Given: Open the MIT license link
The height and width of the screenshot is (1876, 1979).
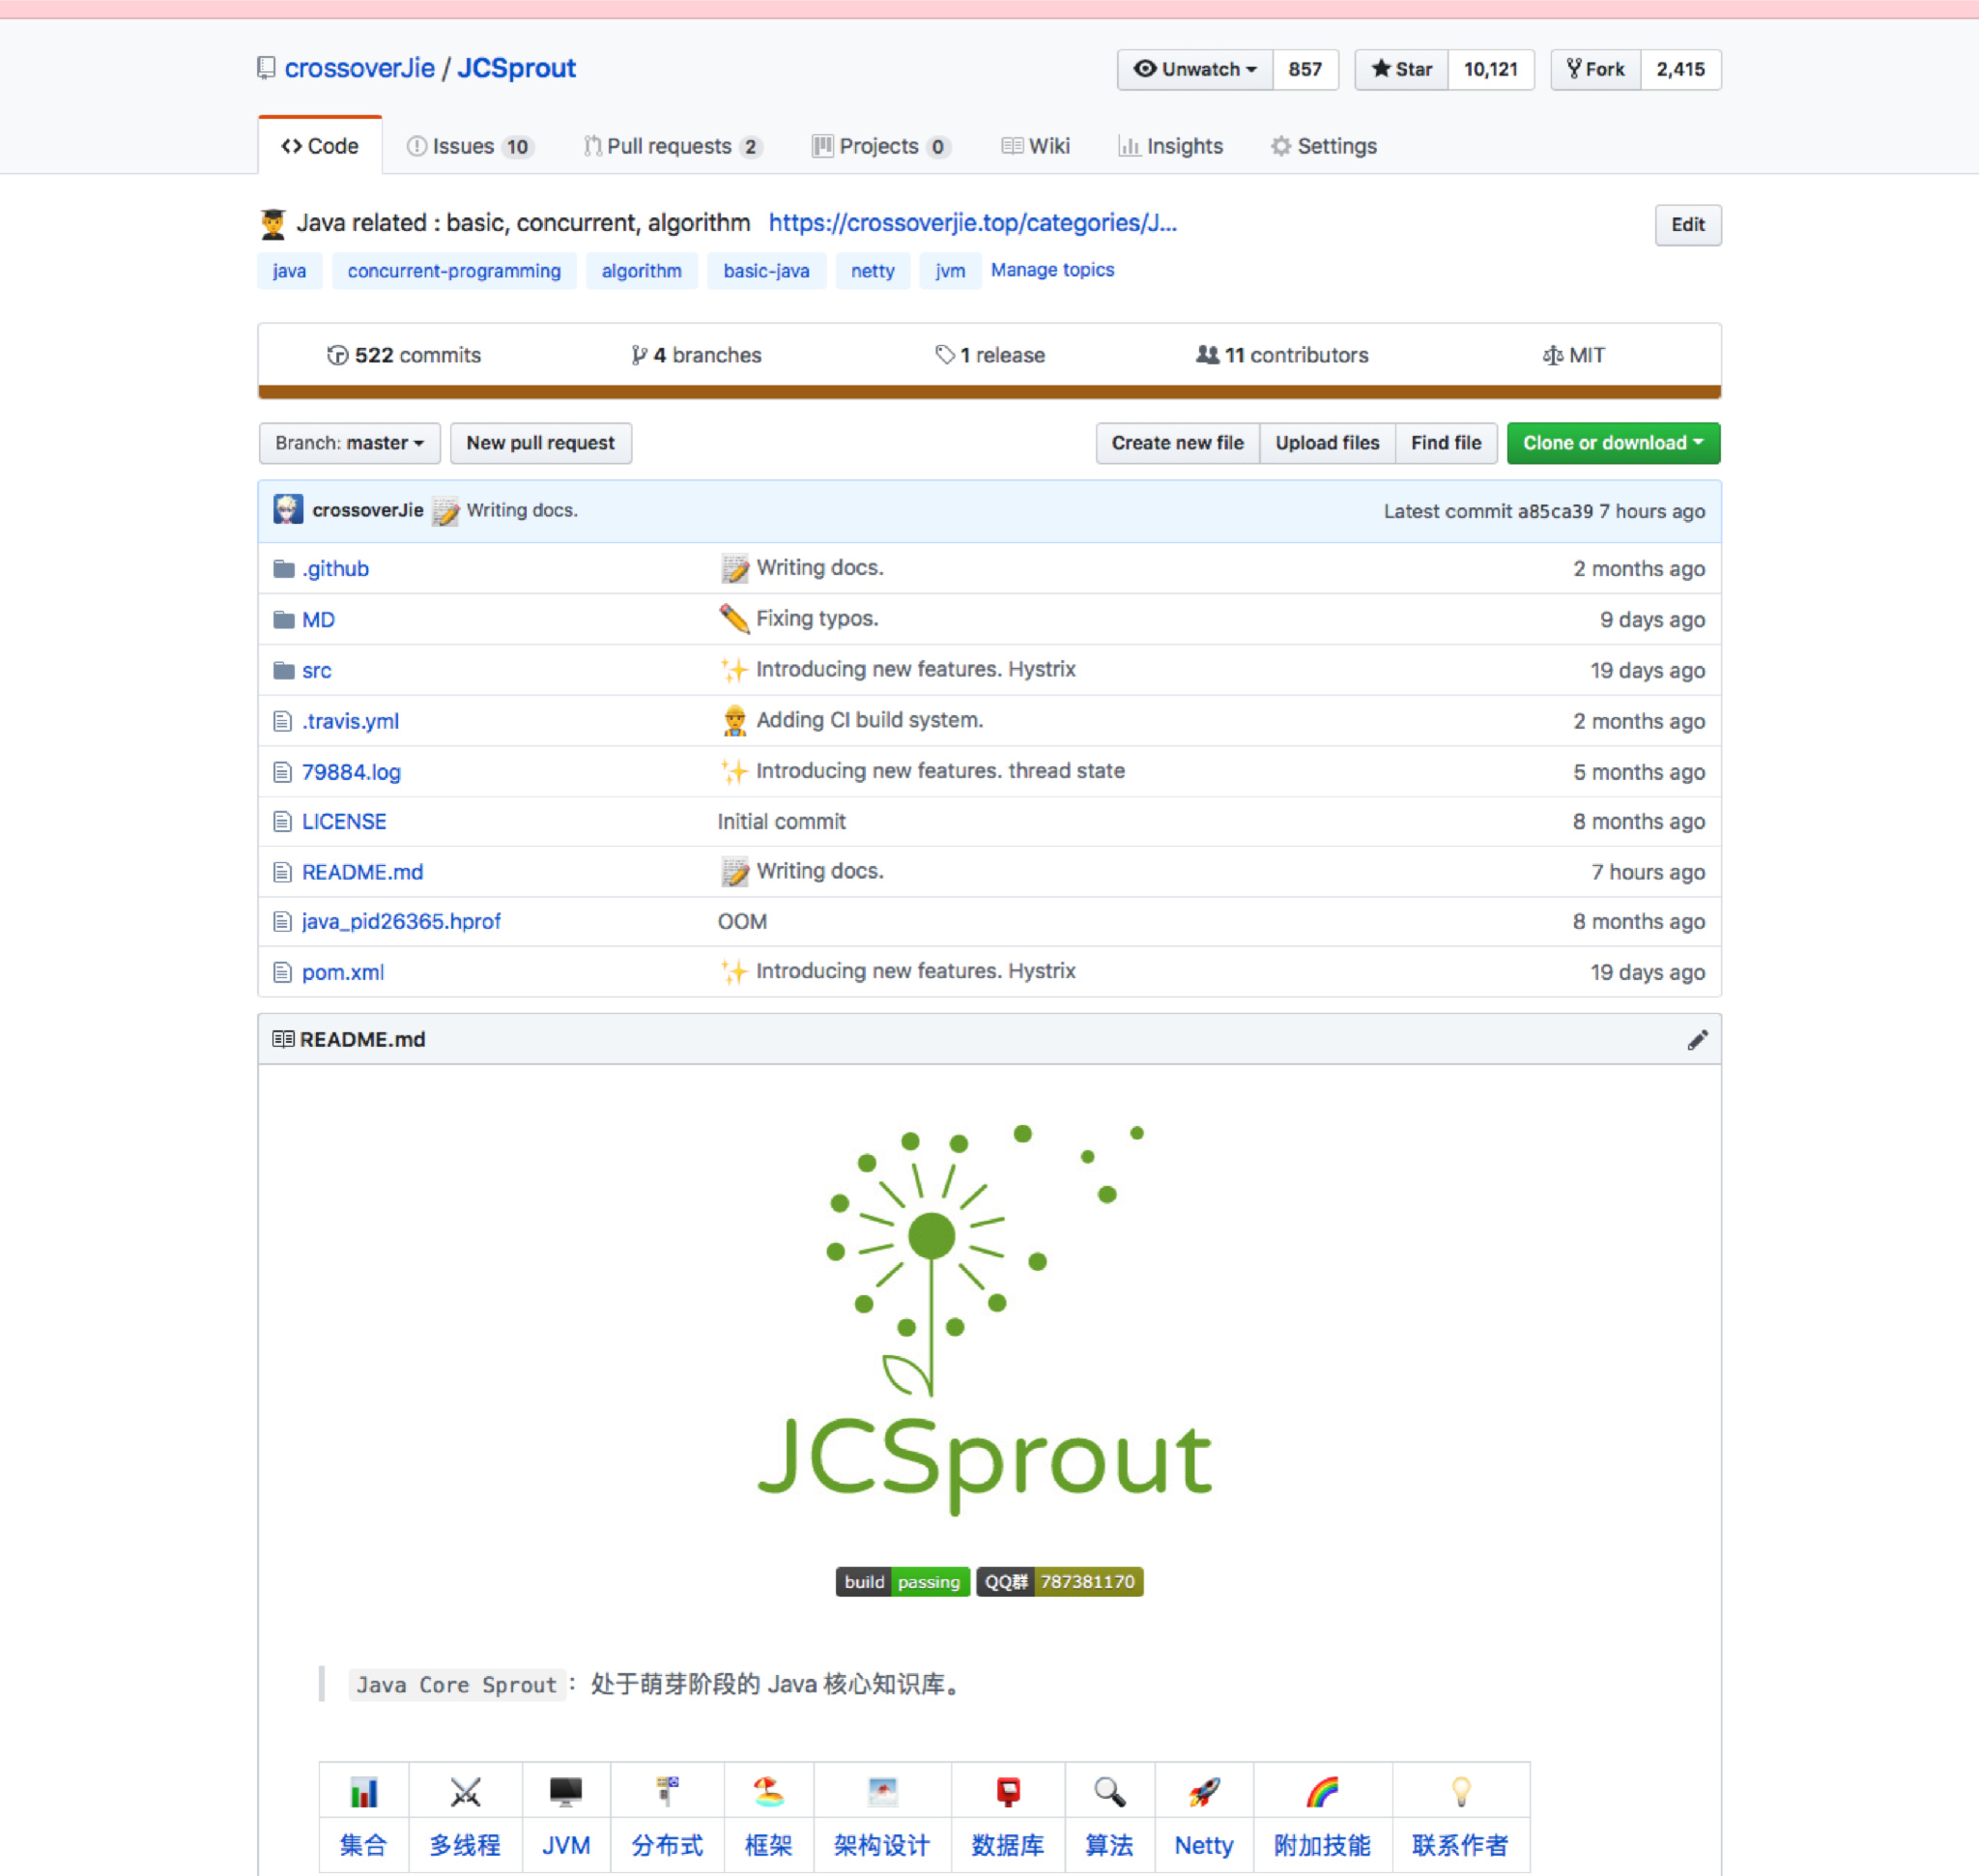Looking at the screenshot, I should [1574, 355].
